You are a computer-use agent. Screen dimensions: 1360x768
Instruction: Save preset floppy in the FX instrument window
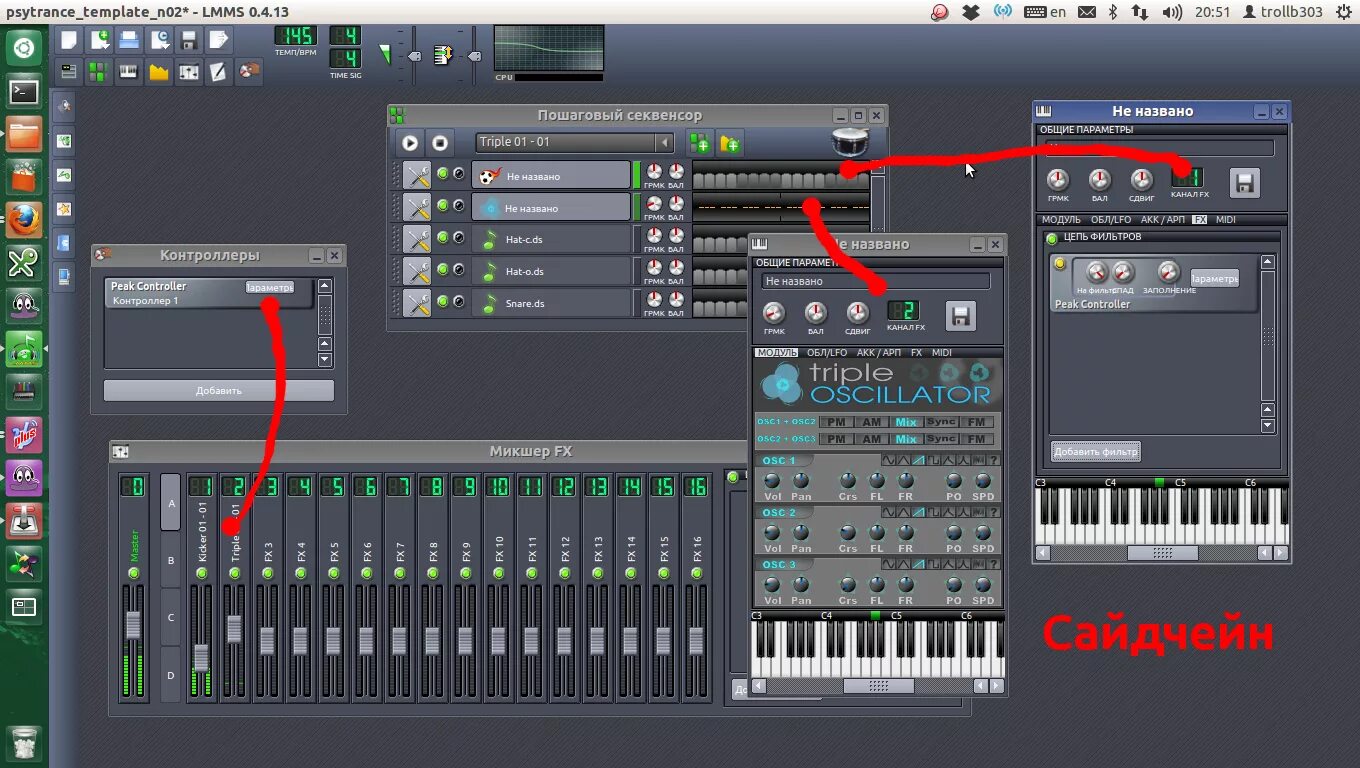point(1245,183)
